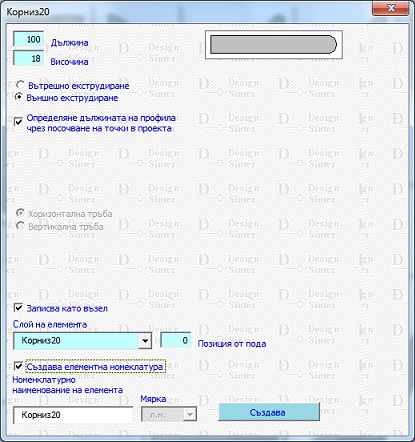
Task: Close the Корниз20 dialog window
Action: pyautogui.click(x=391, y=8)
